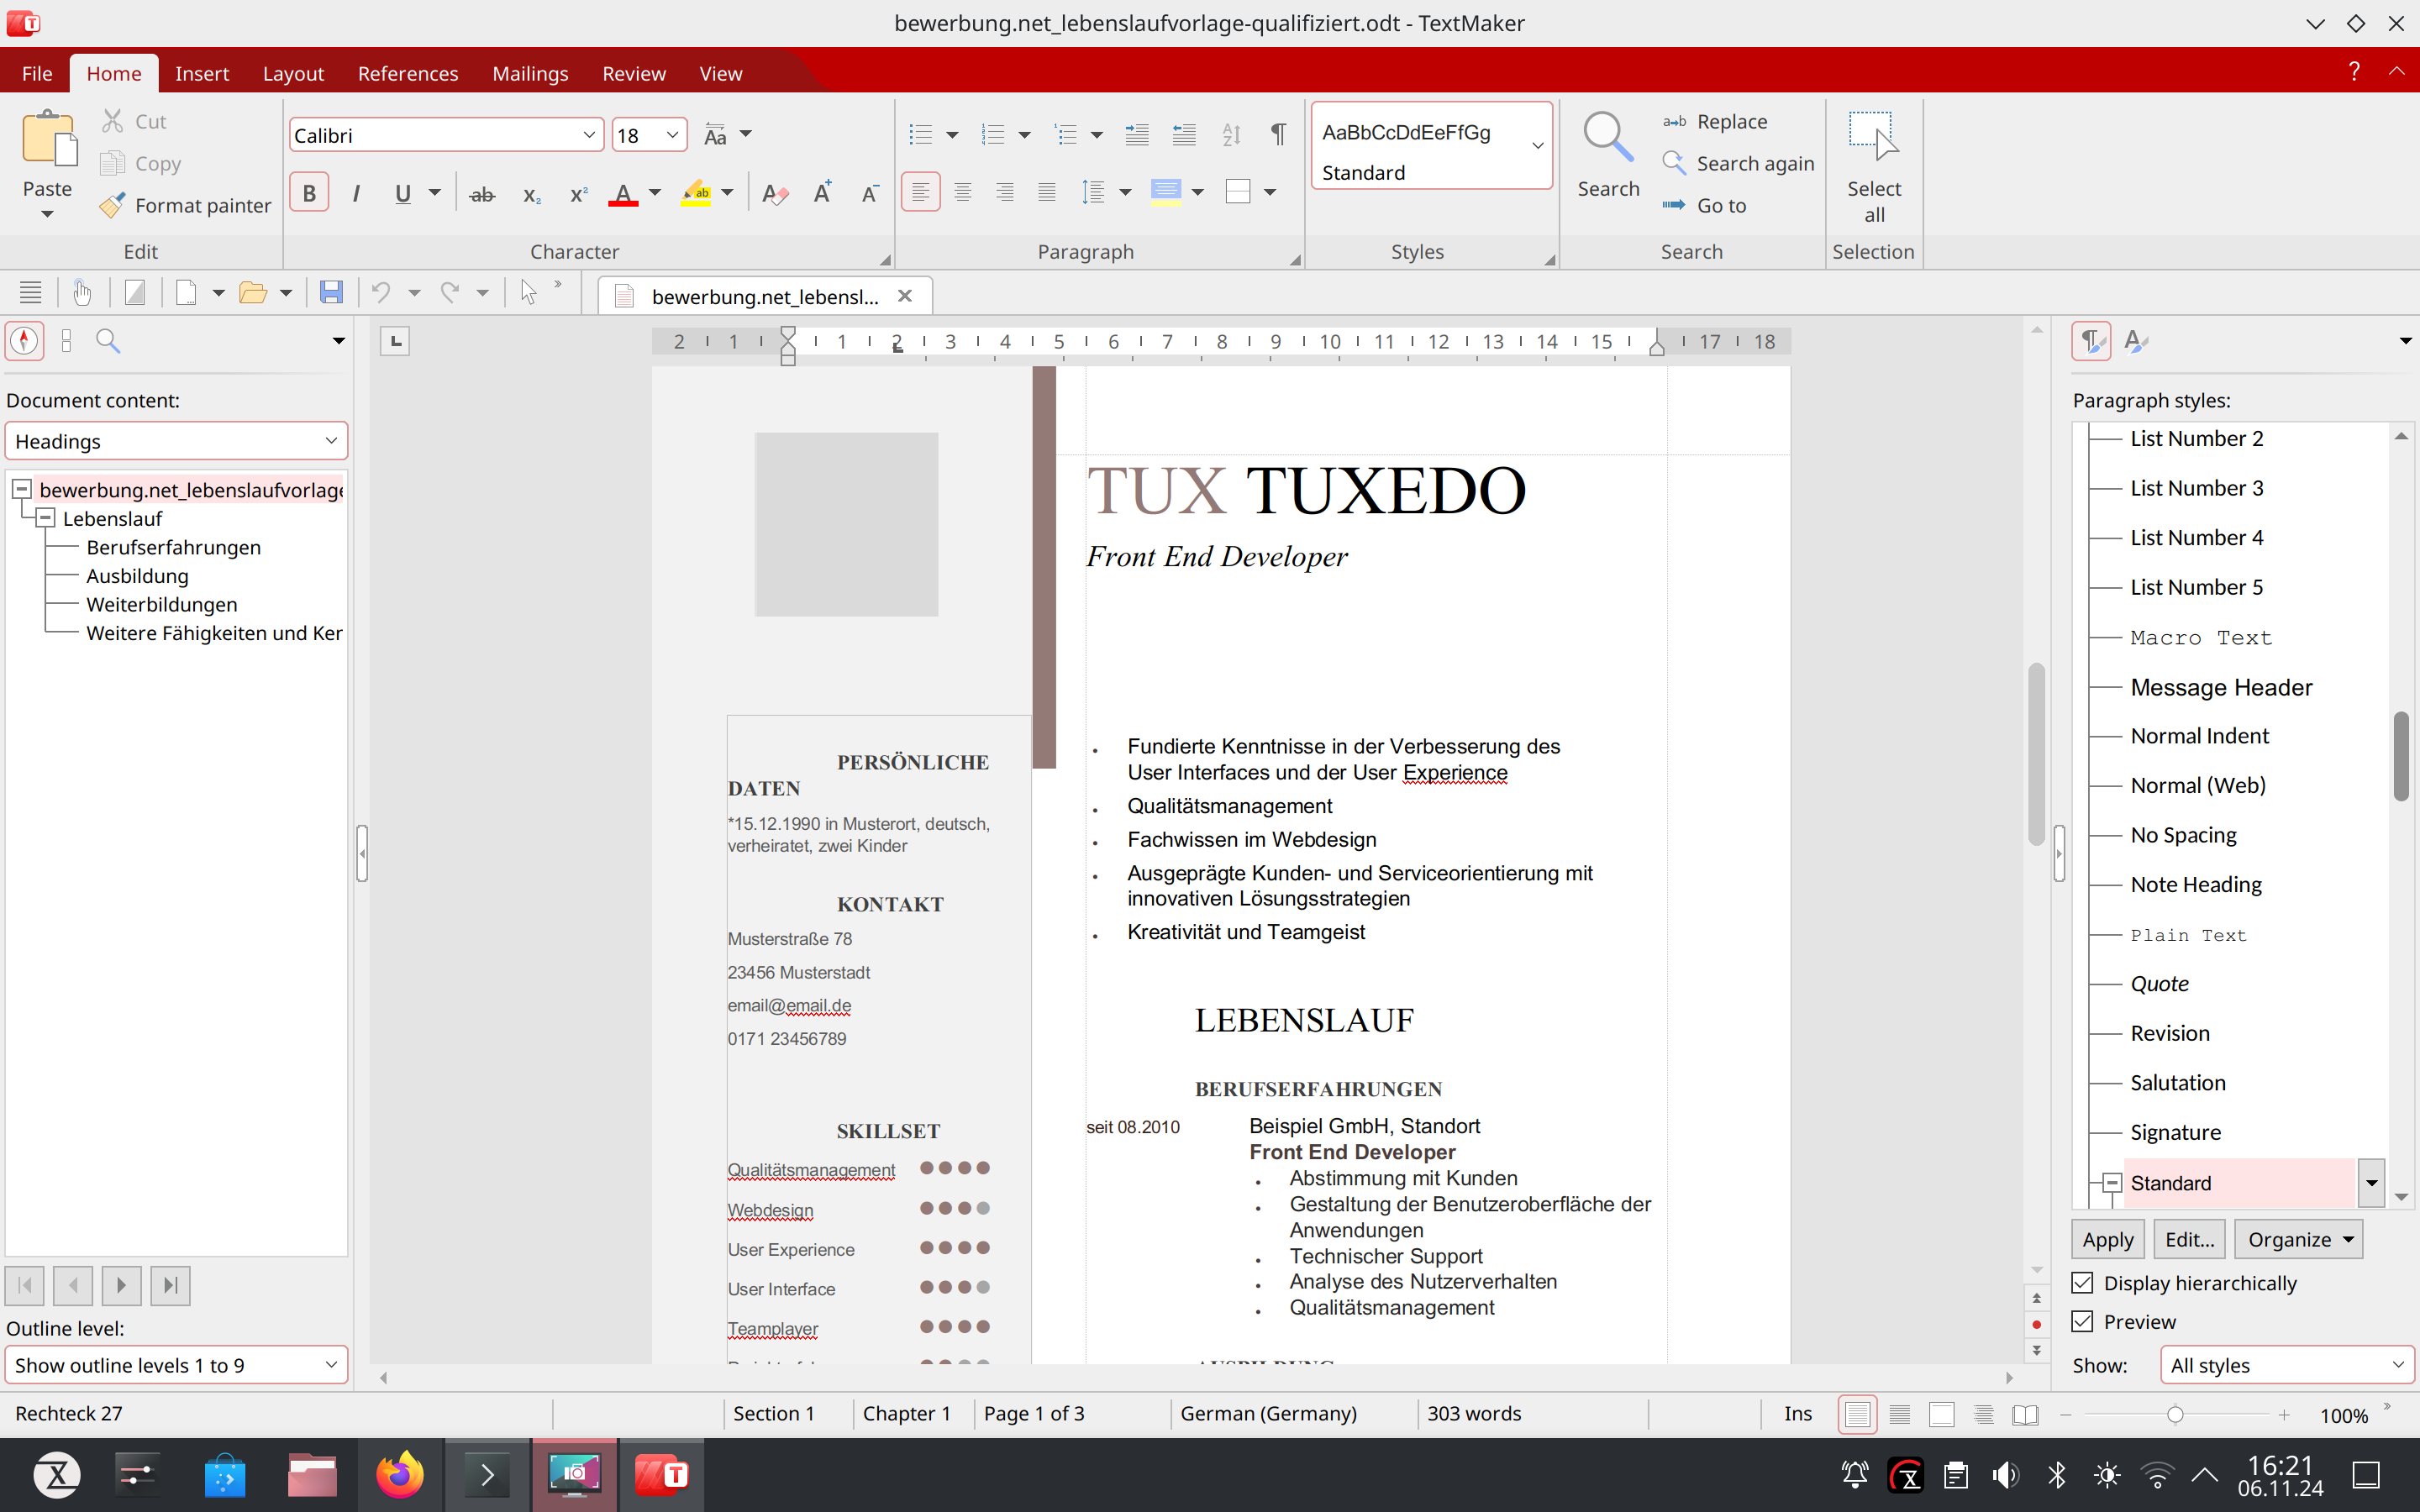The width and height of the screenshot is (2420, 1512).
Task: Switch to the References ribbon tab
Action: (x=408, y=73)
